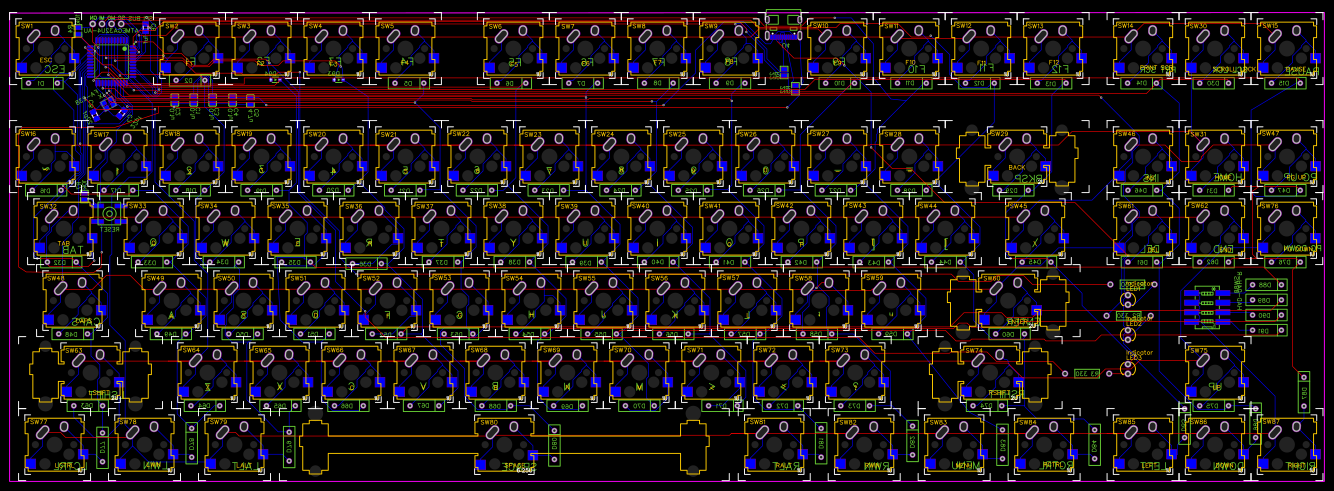
Task: Select the D91 diode footprint
Action: tap(1266, 329)
